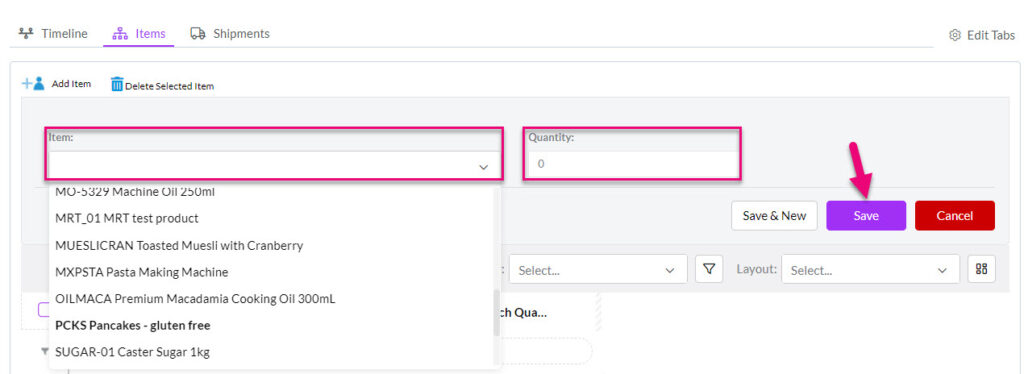Click the Items hierarchy icon
The height and width of the screenshot is (374, 1024).
click(x=121, y=33)
